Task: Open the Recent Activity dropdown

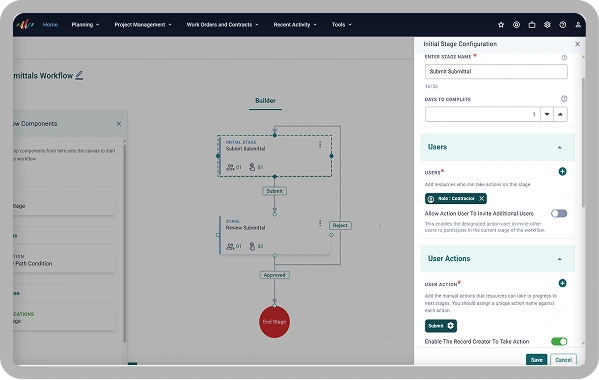Action: (295, 25)
